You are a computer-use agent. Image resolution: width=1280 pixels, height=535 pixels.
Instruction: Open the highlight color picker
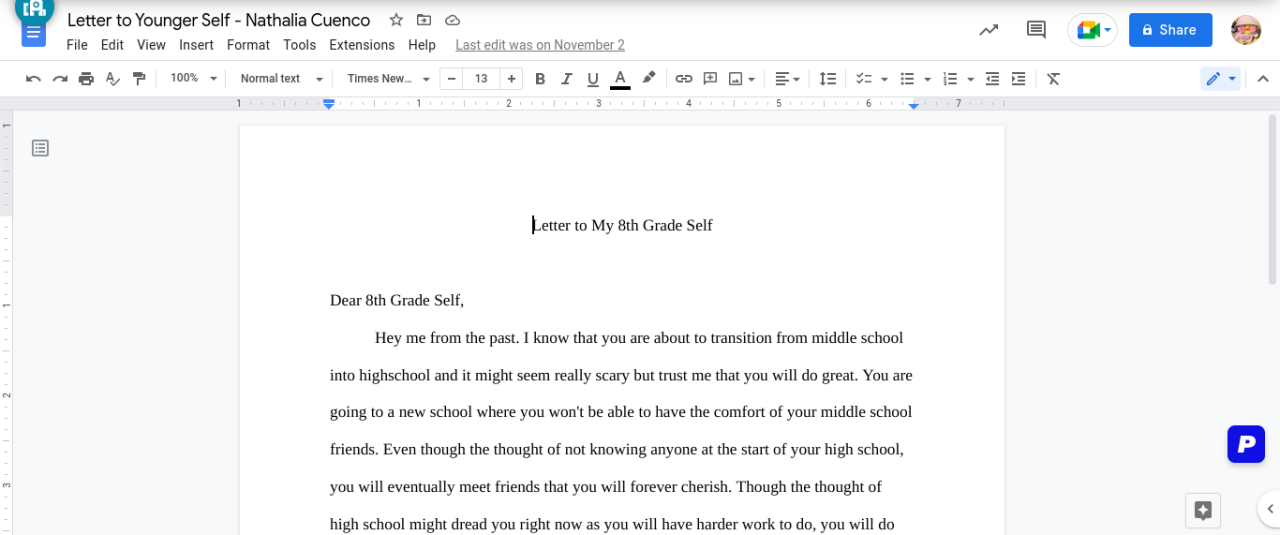point(648,78)
